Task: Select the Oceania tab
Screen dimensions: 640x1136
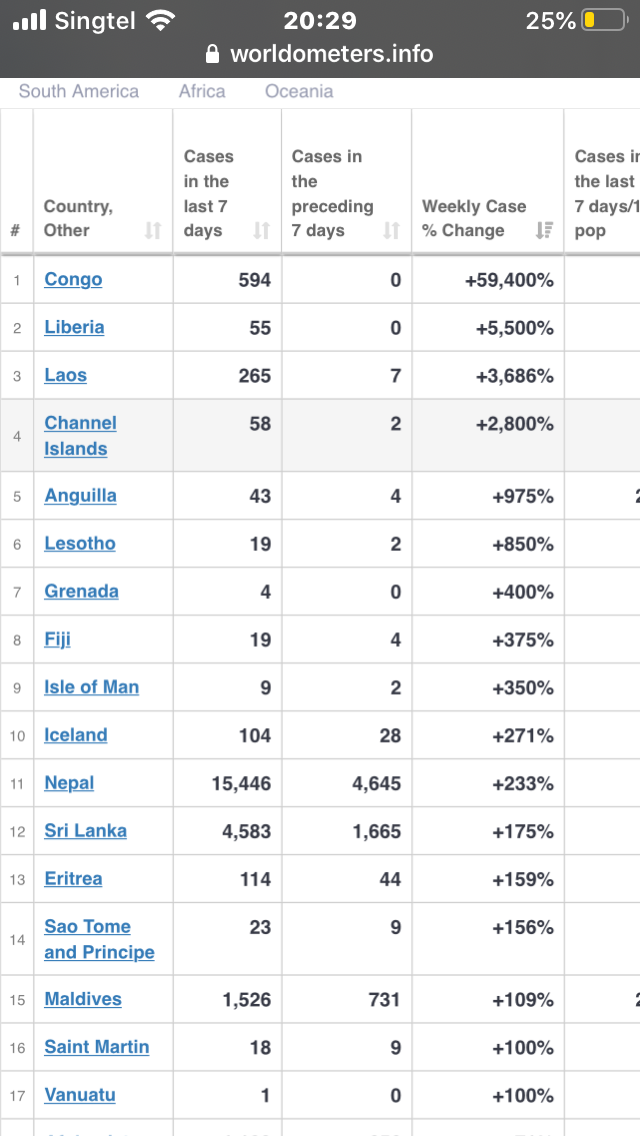Action: pyautogui.click(x=299, y=91)
